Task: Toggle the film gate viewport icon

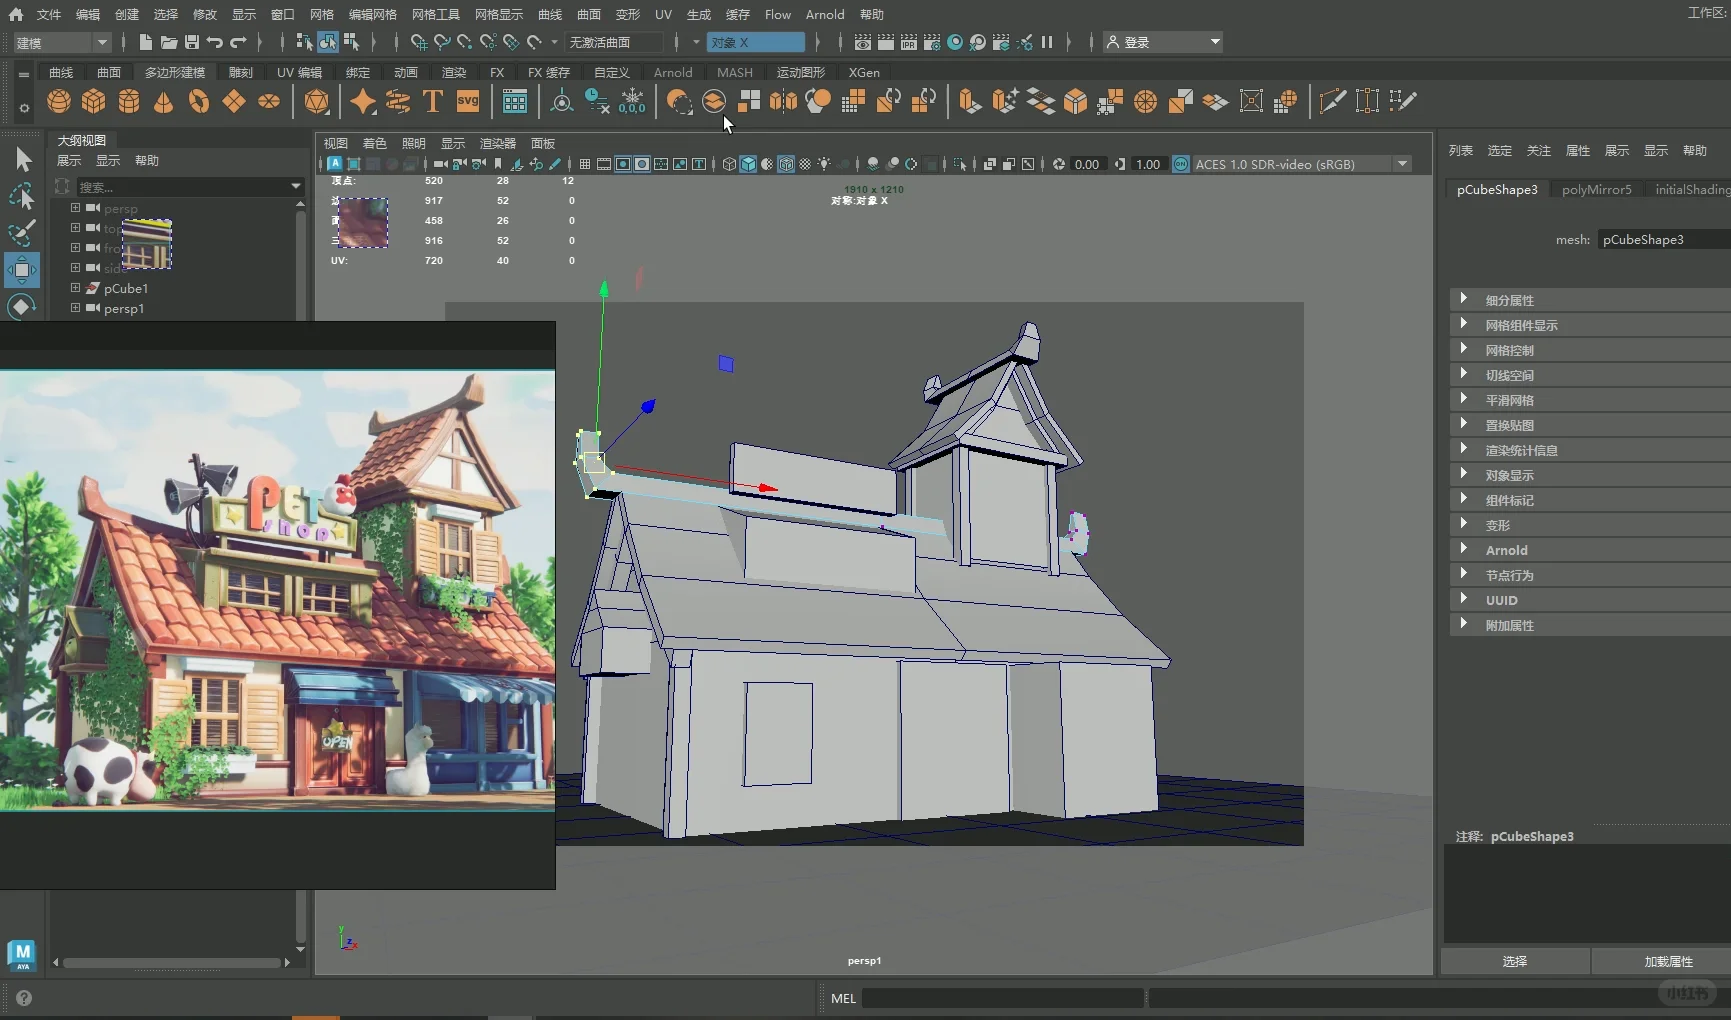Action: click(x=604, y=164)
